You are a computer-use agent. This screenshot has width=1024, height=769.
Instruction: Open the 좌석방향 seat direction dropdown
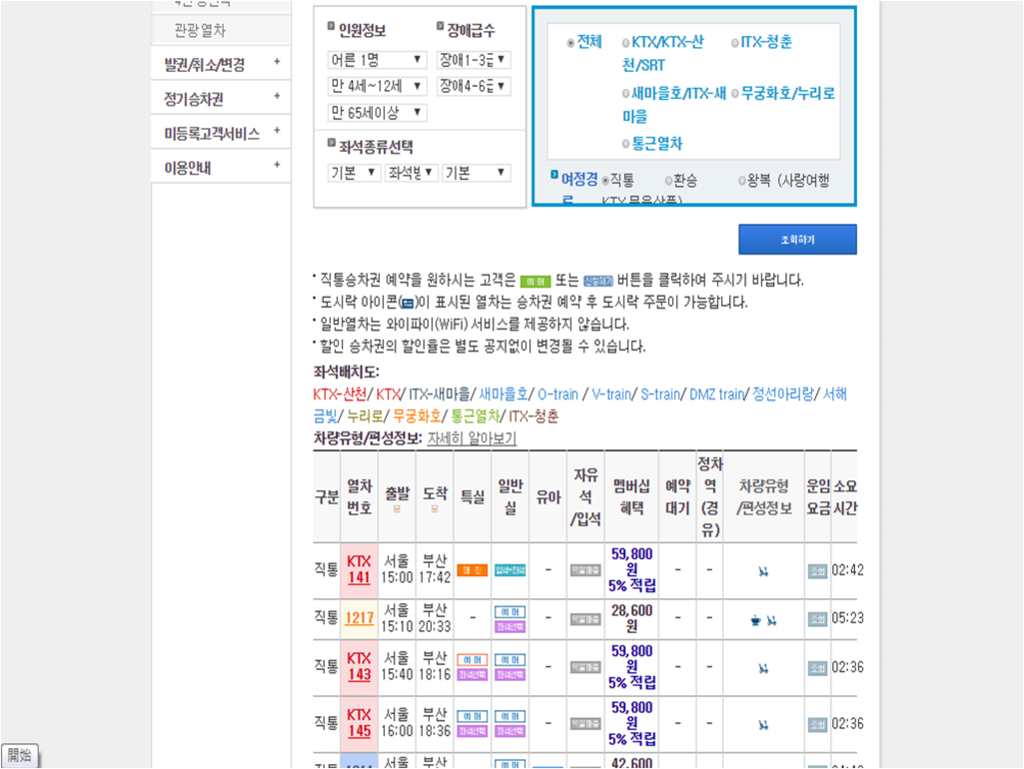411,173
